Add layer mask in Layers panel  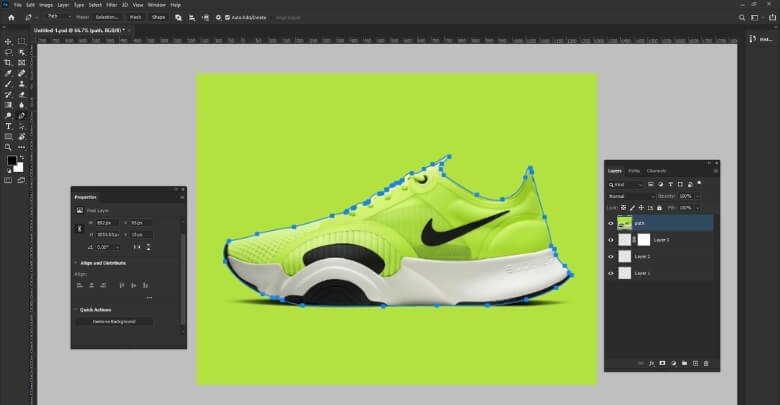click(x=663, y=363)
